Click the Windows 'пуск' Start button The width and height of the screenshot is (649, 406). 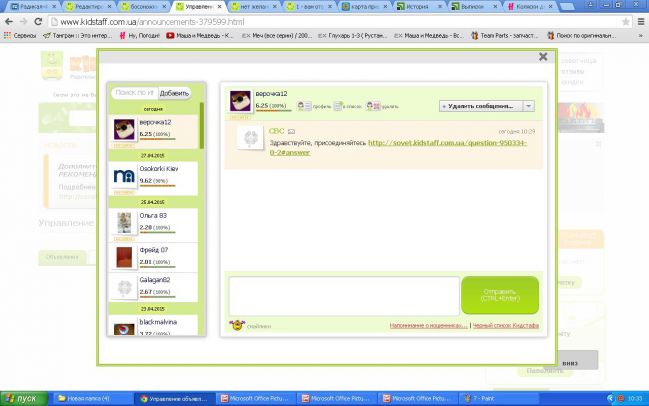coord(22,398)
